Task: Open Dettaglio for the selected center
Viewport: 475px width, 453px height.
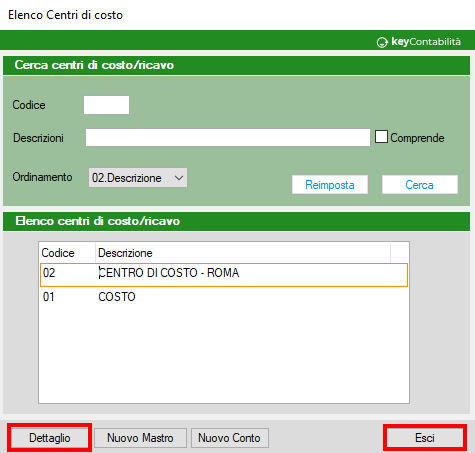Action: coord(50,438)
